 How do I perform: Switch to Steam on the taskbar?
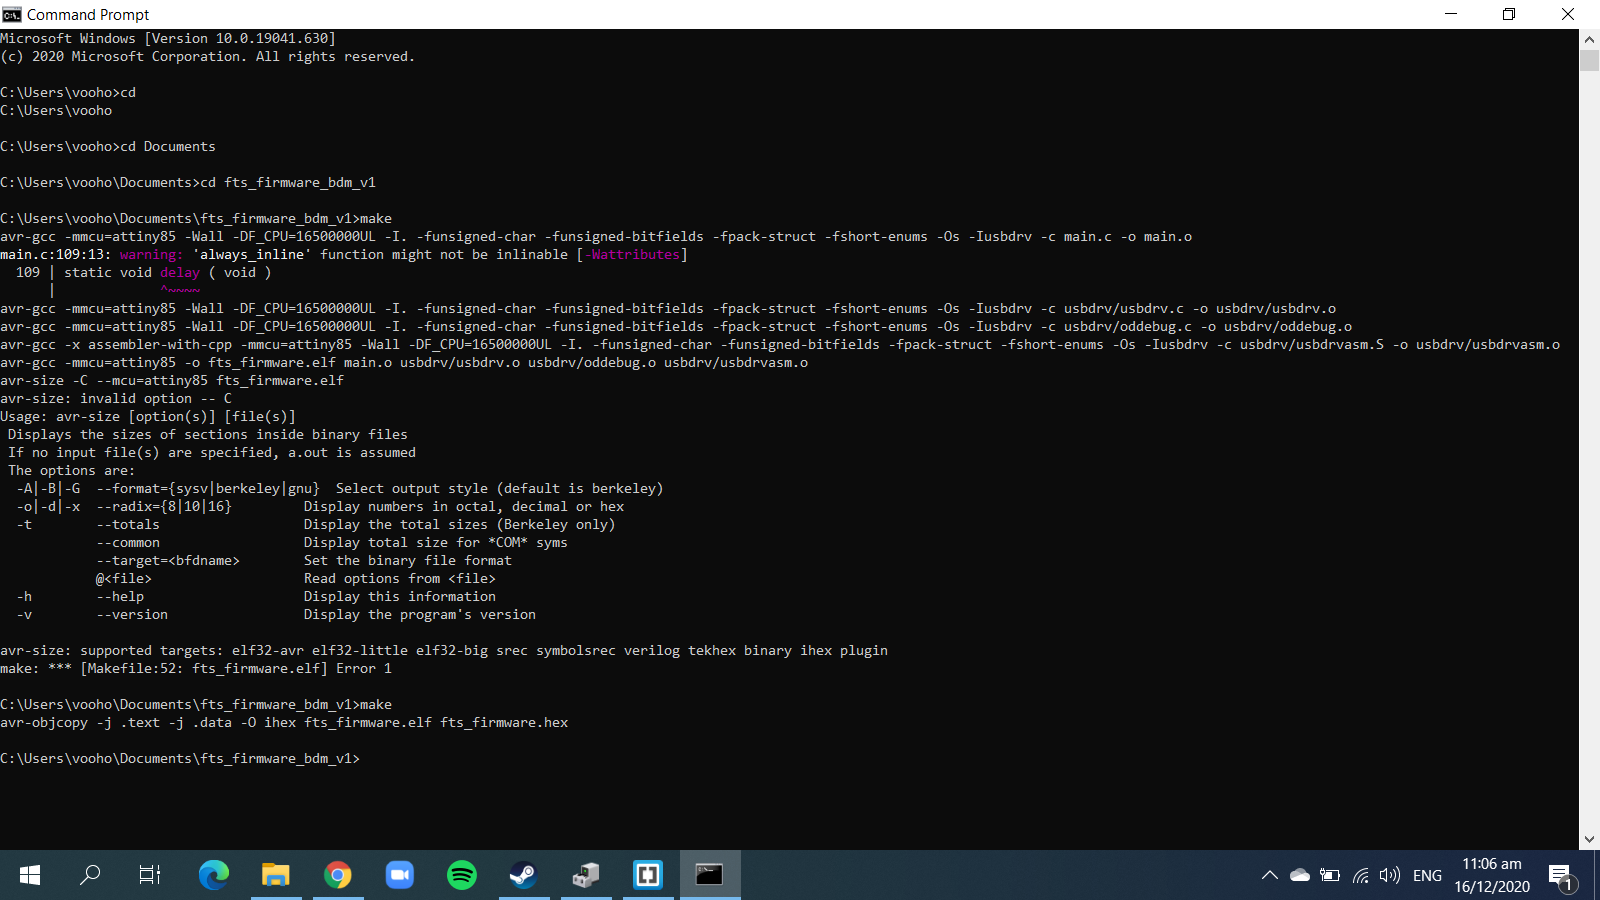(523, 875)
